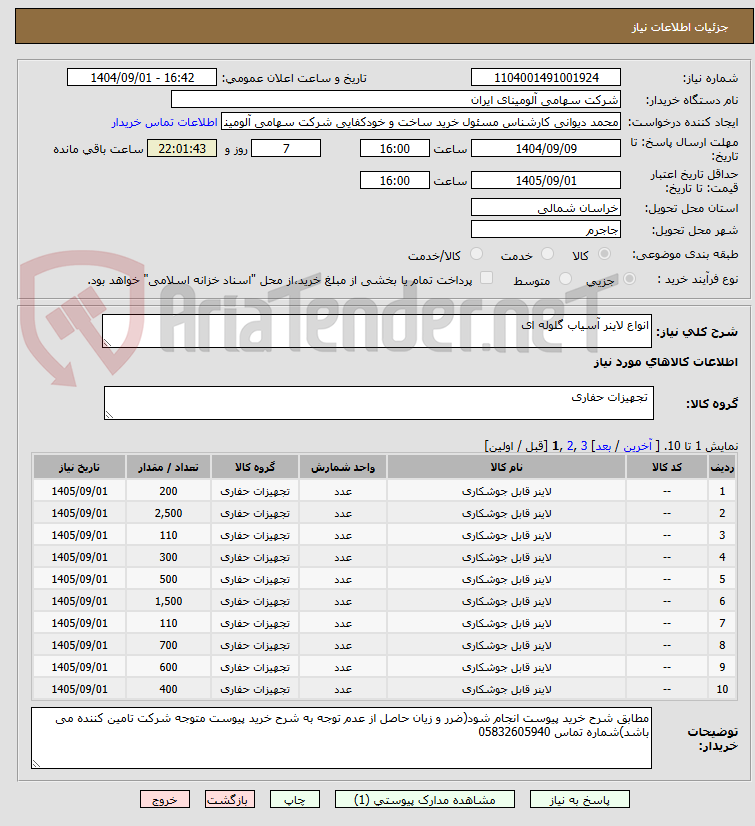The height and width of the screenshot is (826, 755).
Task: Go to page 3 of items
Action: click(x=584, y=446)
